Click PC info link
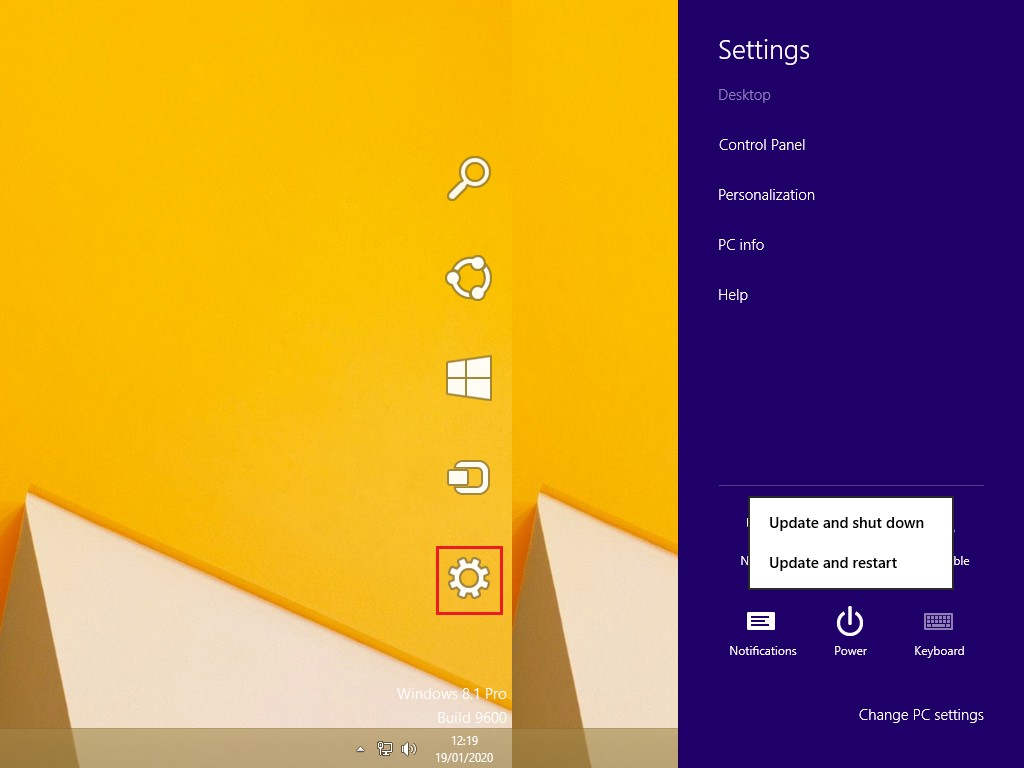The image size is (1024, 768). coord(741,245)
